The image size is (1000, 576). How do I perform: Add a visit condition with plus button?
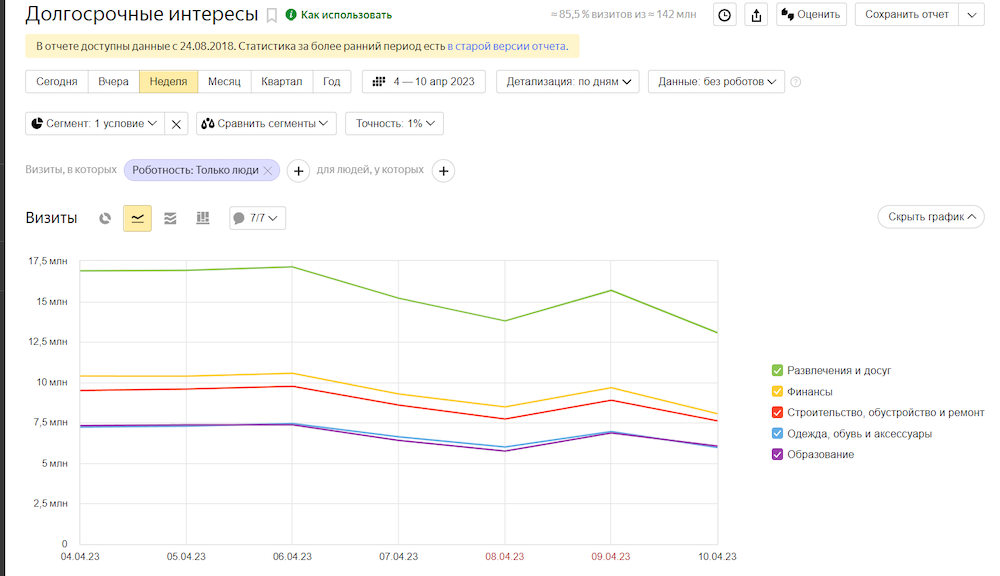tap(298, 171)
